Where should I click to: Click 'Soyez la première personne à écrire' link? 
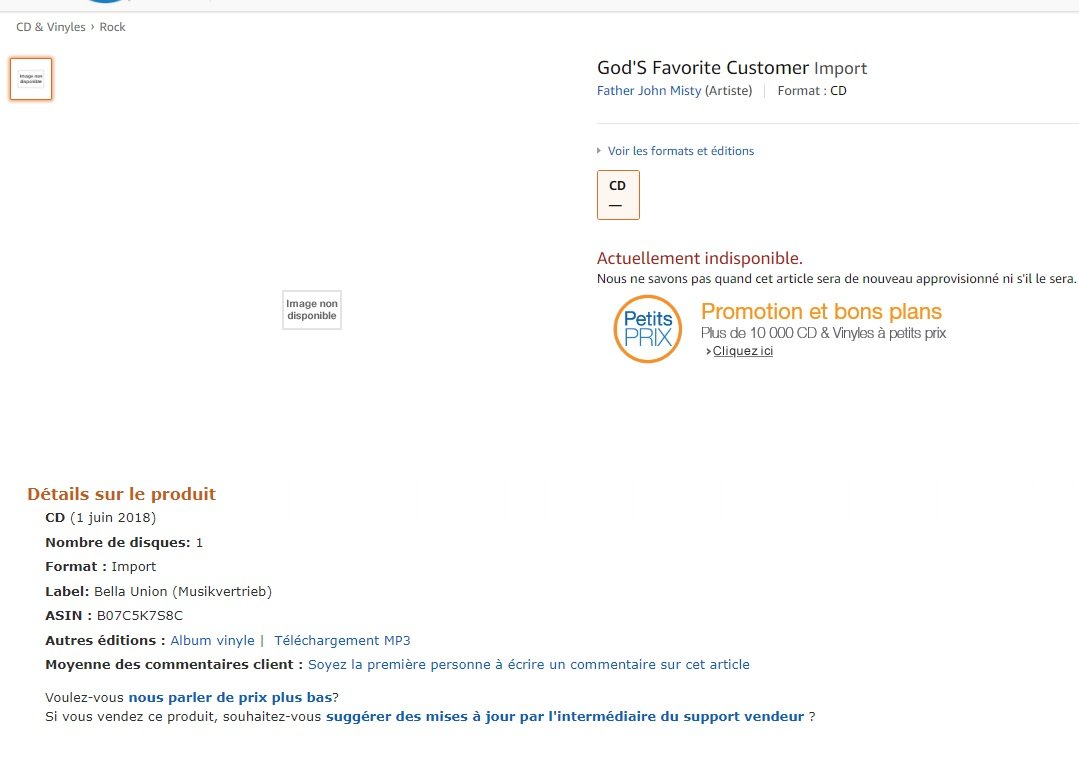coord(528,665)
